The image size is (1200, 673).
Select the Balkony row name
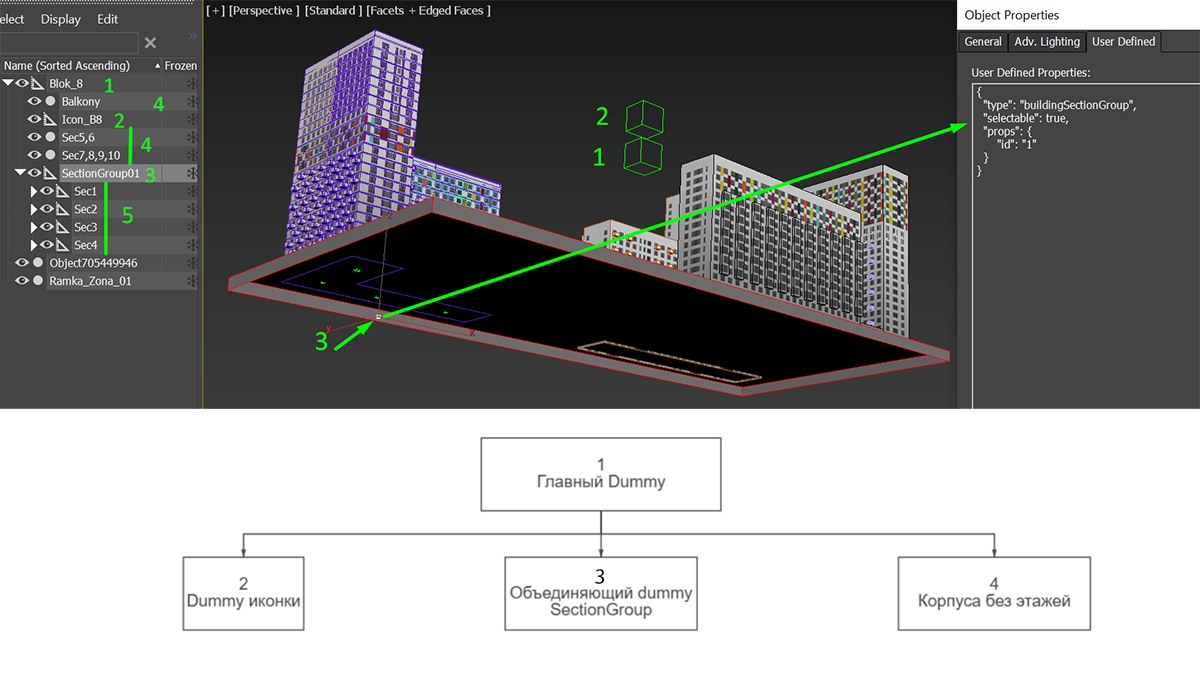(x=80, y=102)
